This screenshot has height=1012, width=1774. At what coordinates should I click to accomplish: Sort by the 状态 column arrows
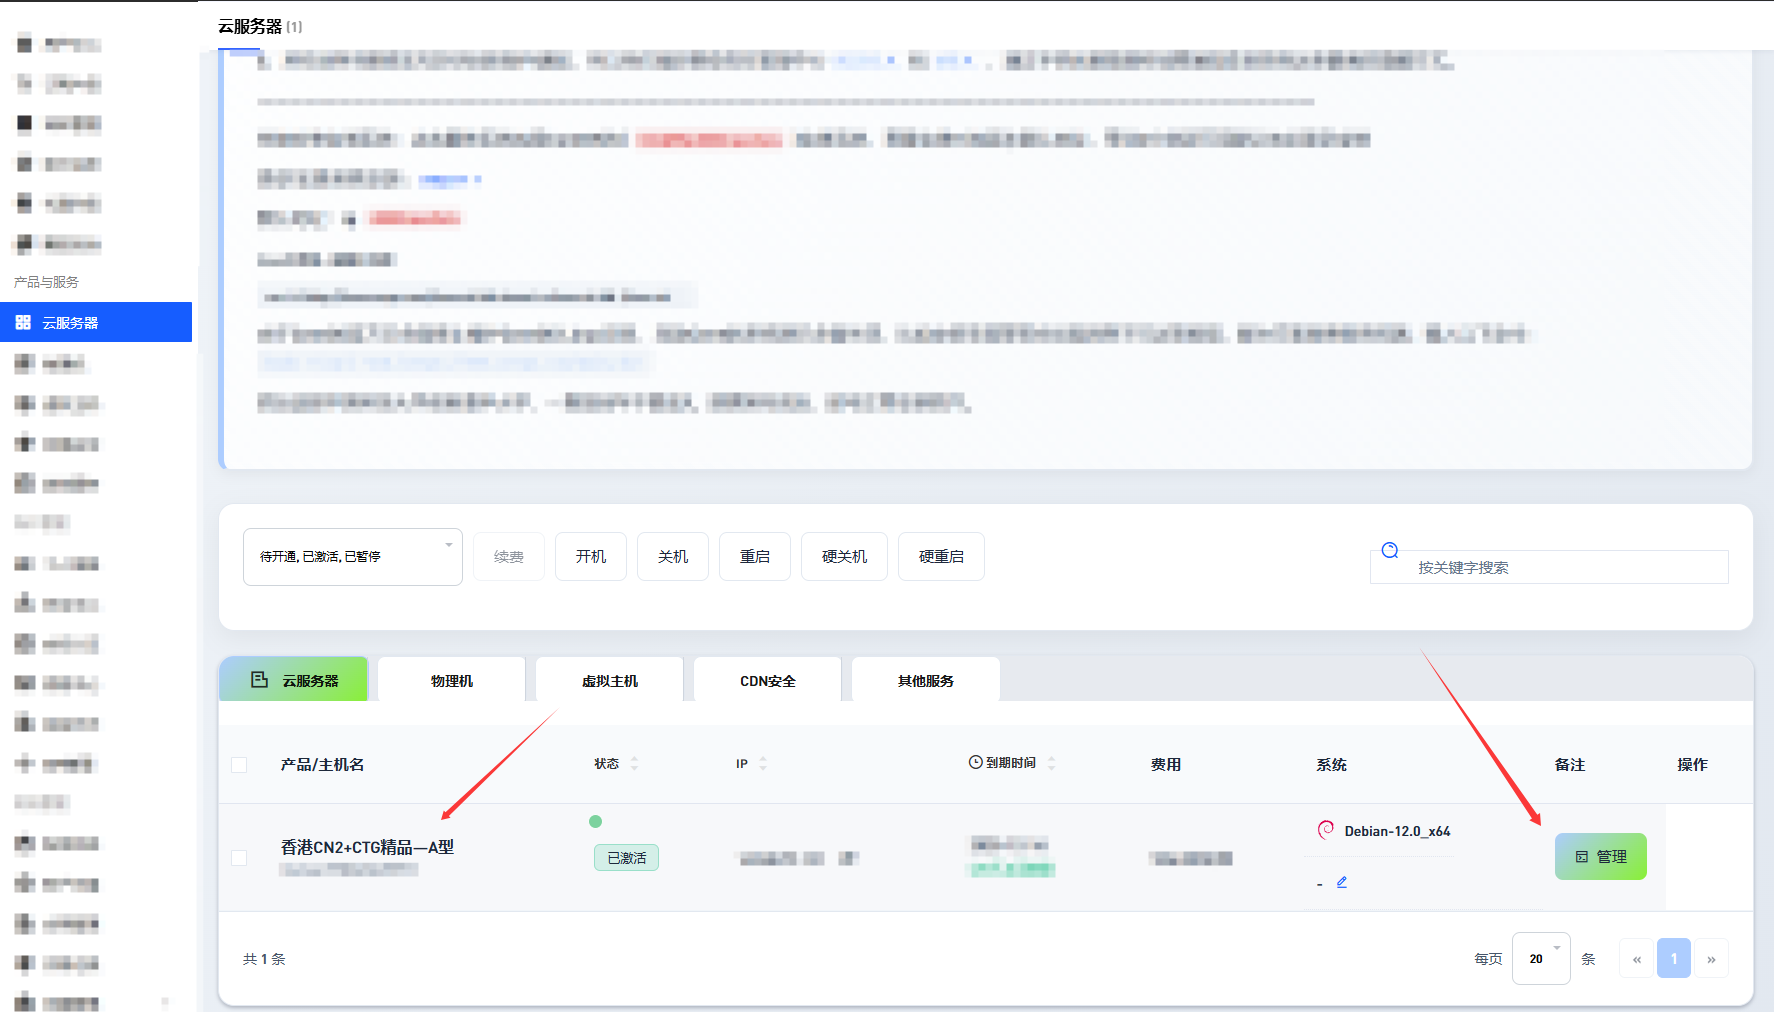(634, 764)
